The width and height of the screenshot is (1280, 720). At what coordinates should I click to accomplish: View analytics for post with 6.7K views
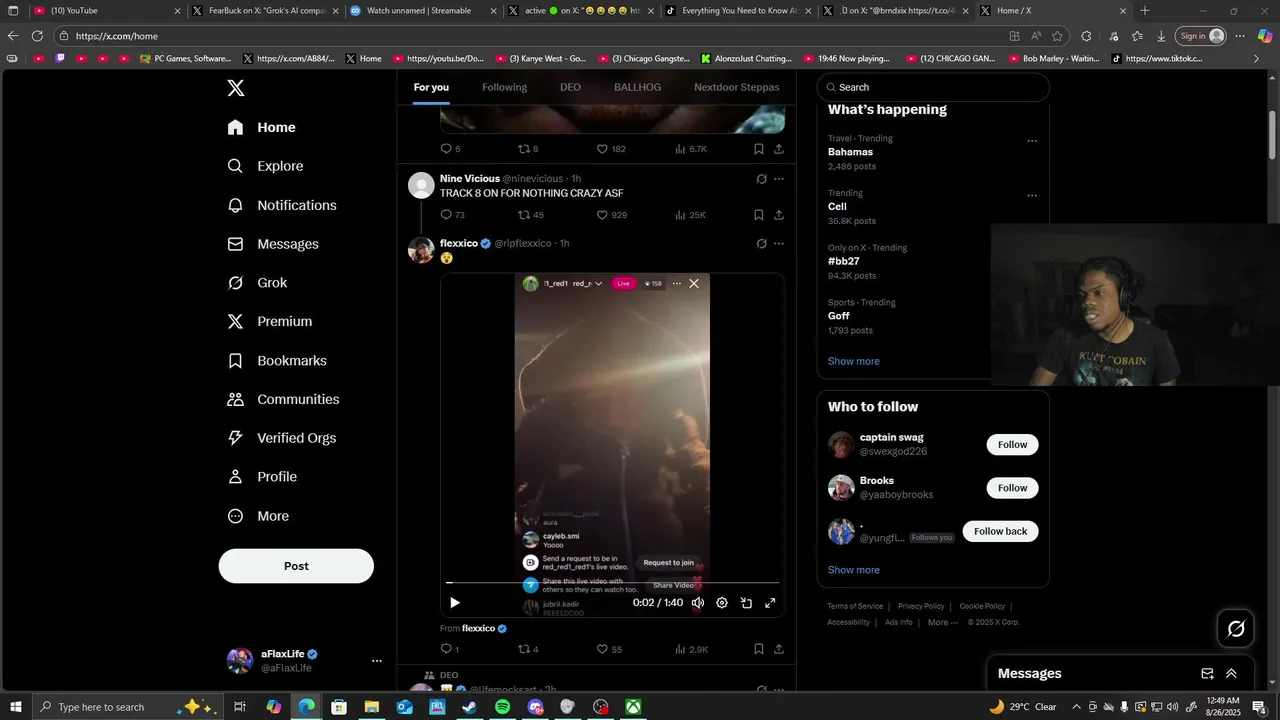[690, 149]
